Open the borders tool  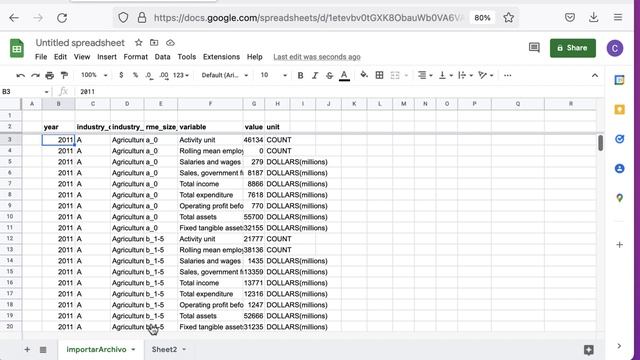(379, 75)
